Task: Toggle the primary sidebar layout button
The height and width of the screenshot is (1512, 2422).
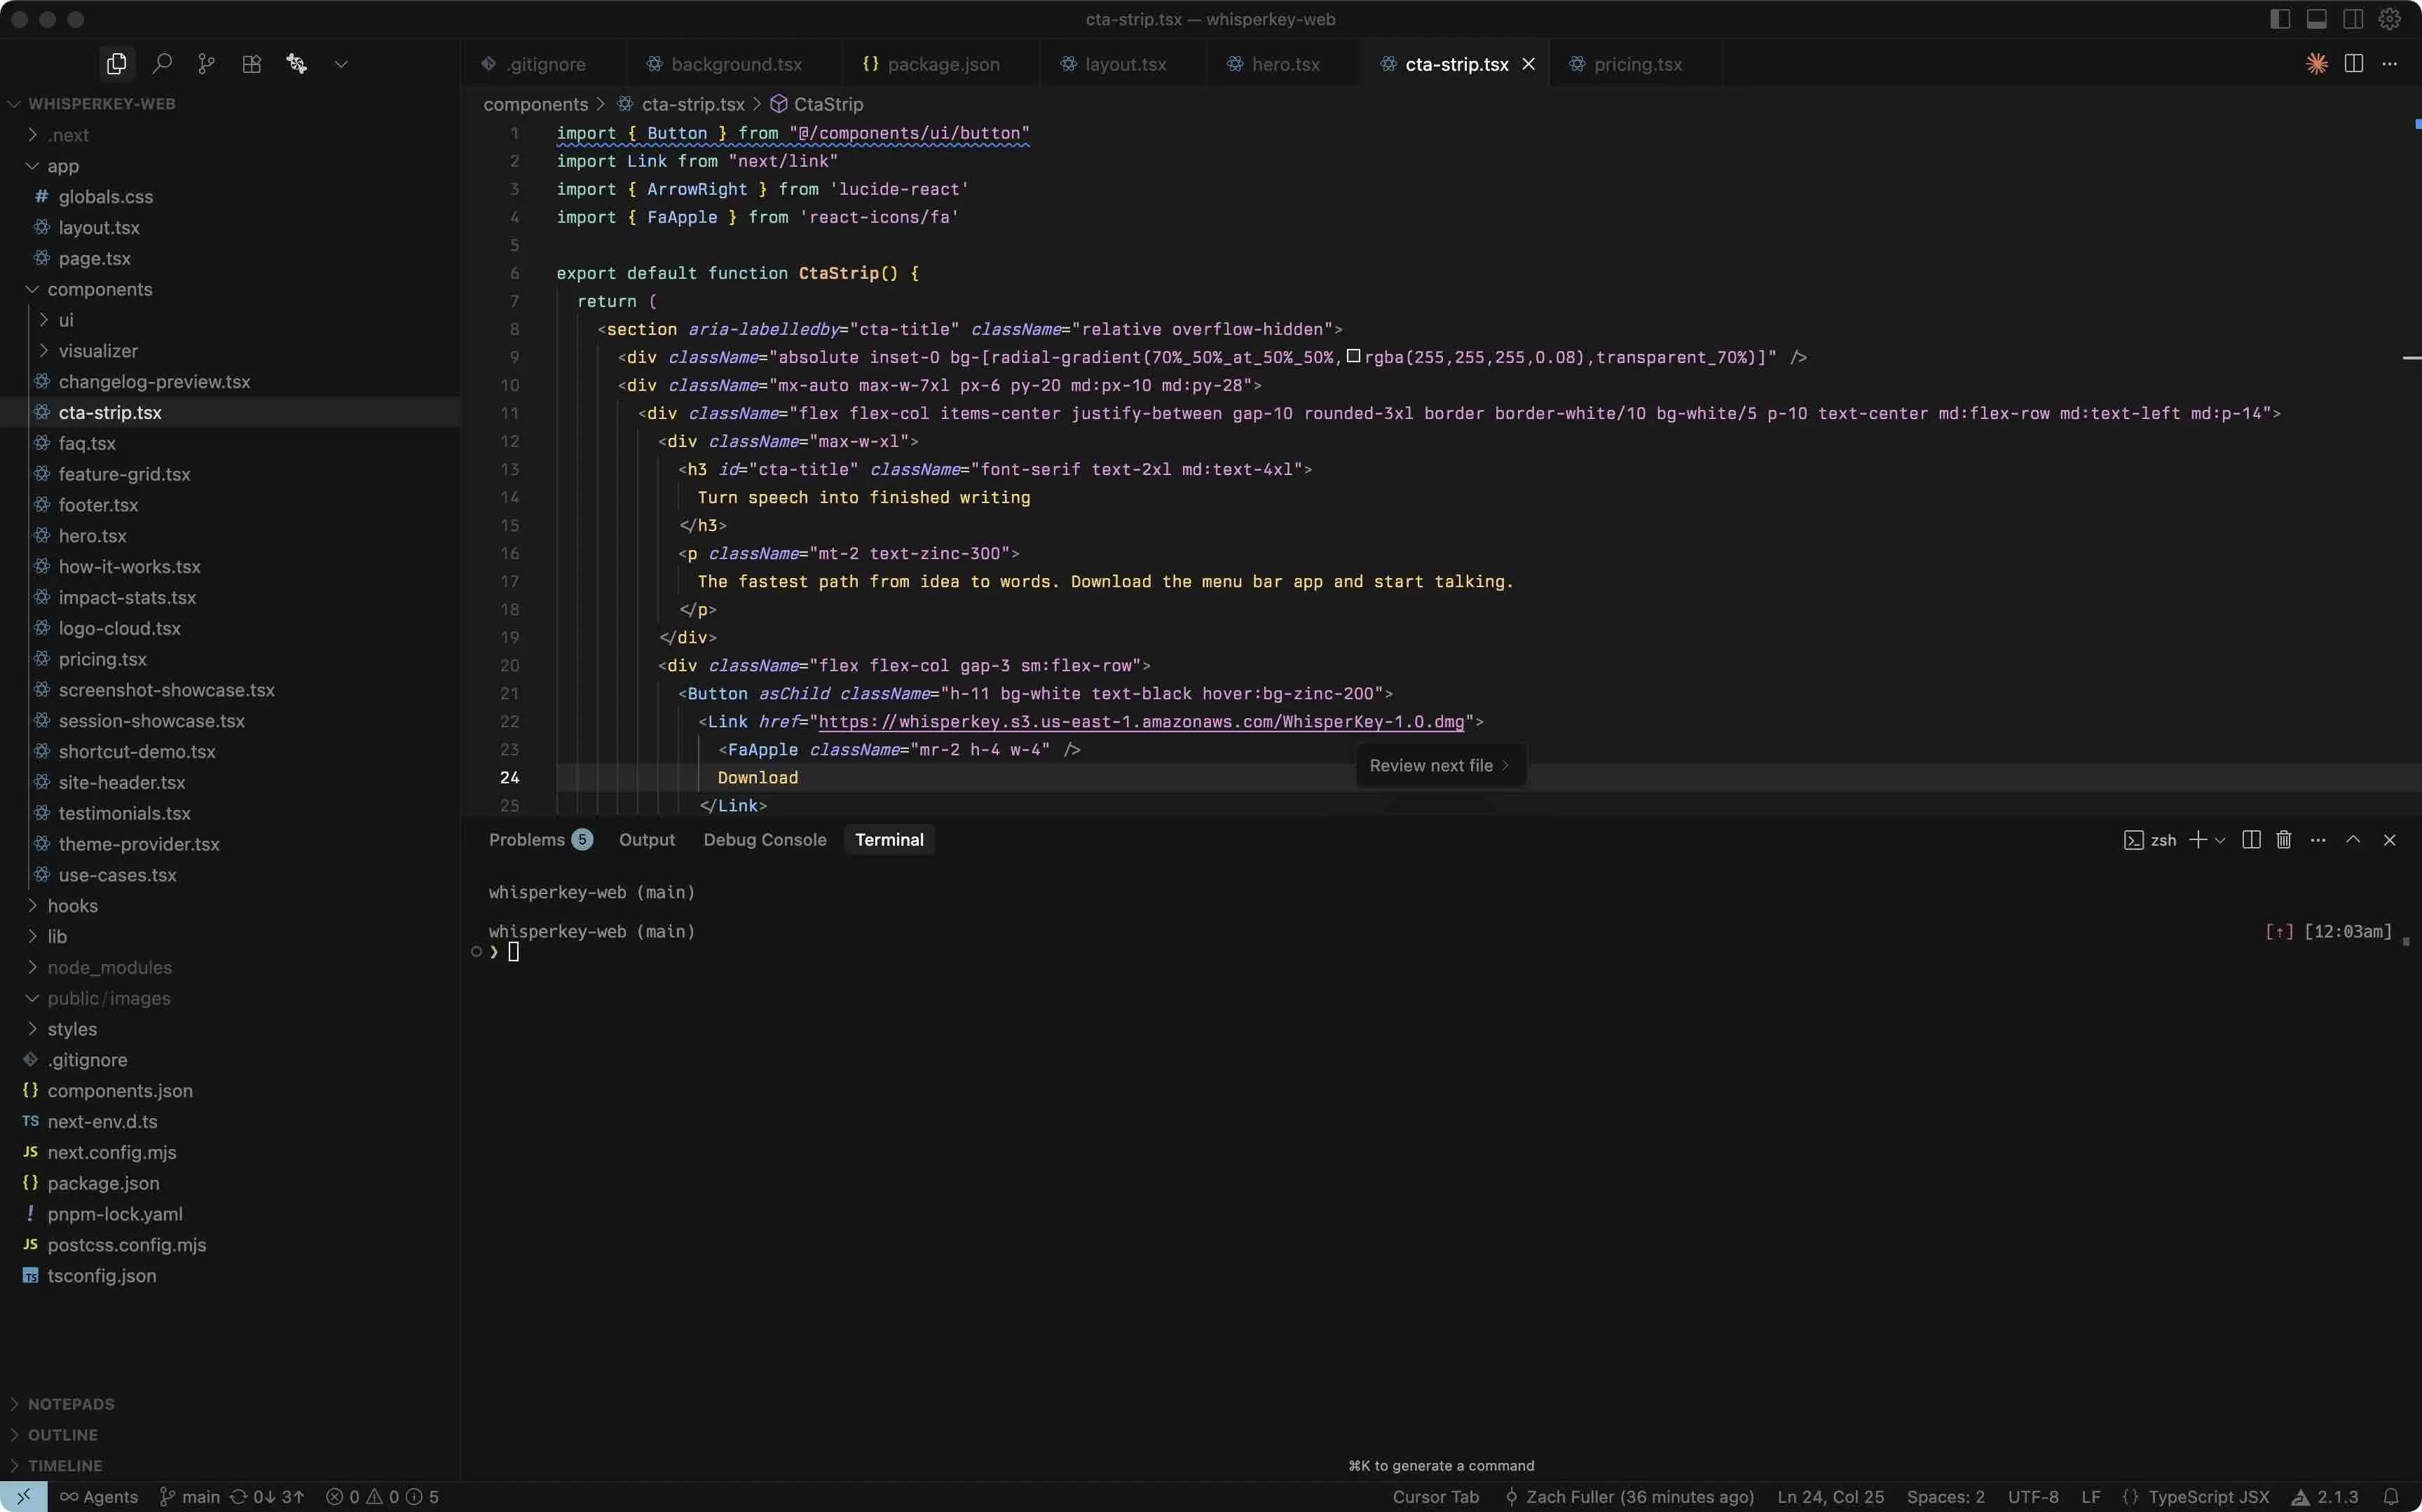Action: pyautogui.click(x=2280, y=19)
